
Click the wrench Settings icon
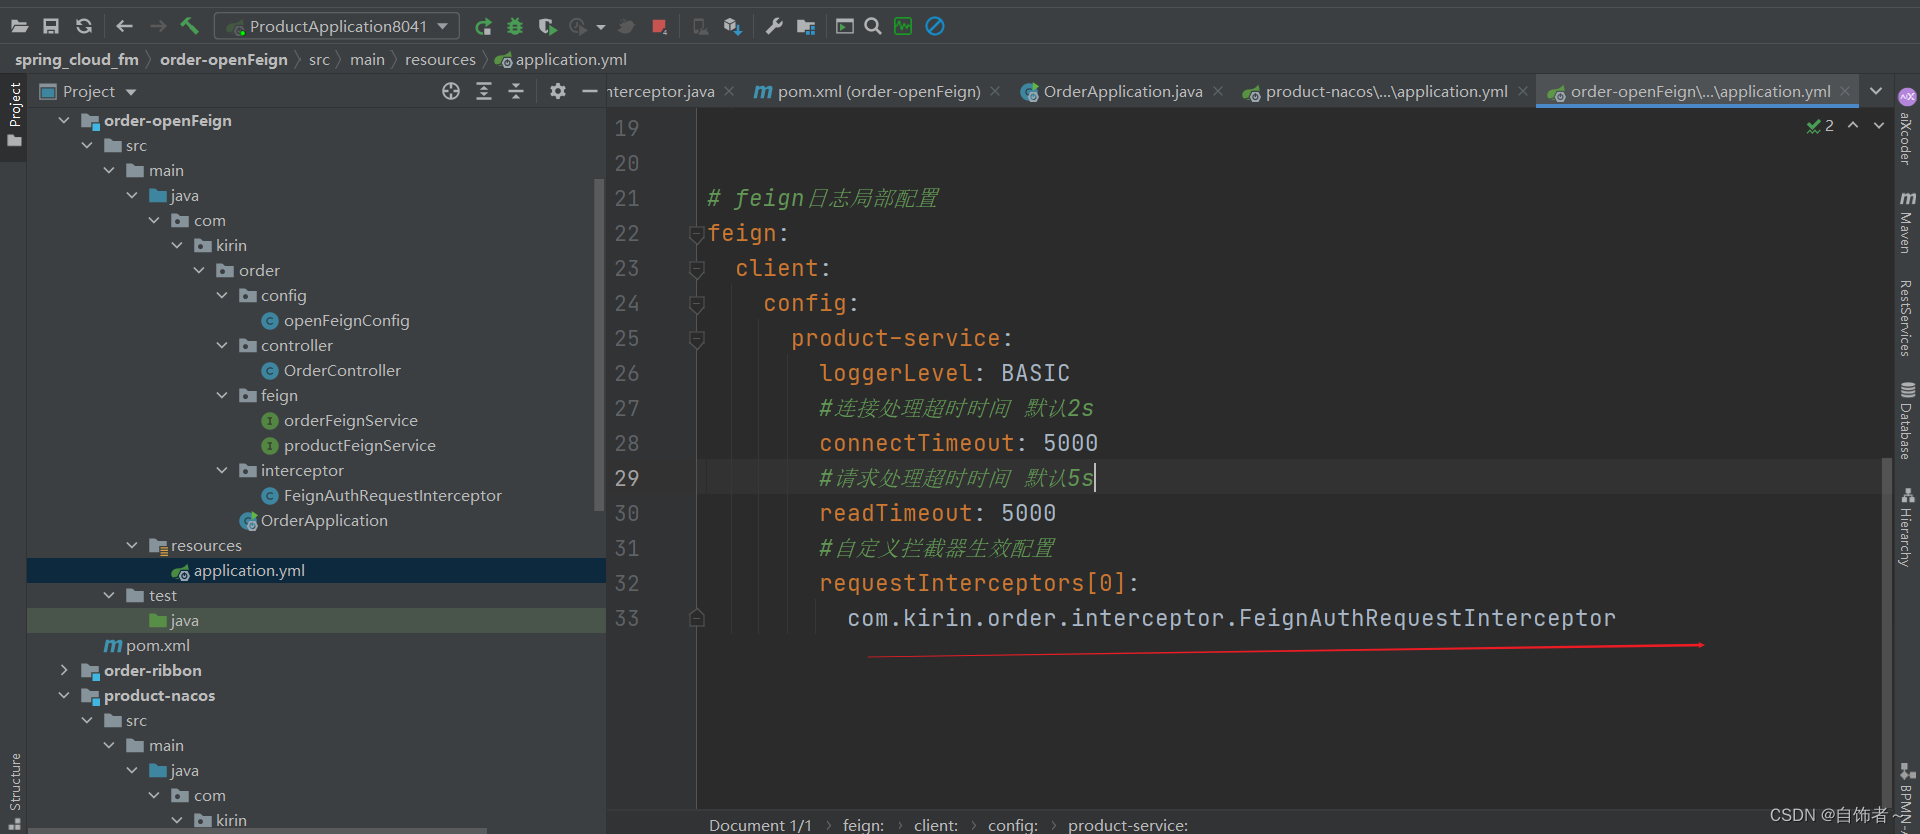pyautogui.click(x=774, y=26)
